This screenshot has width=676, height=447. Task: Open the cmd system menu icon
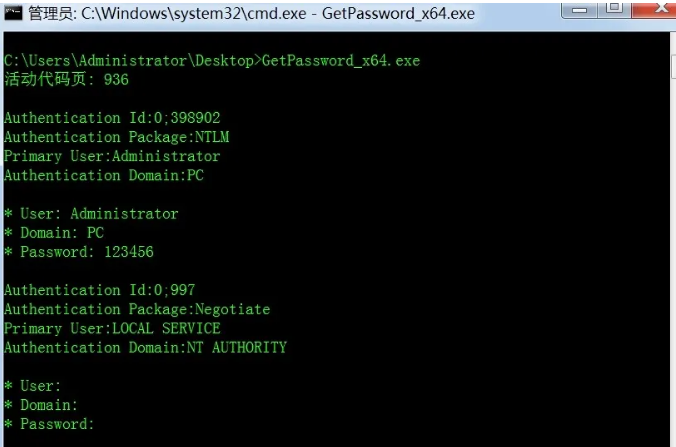coord(13,13)
